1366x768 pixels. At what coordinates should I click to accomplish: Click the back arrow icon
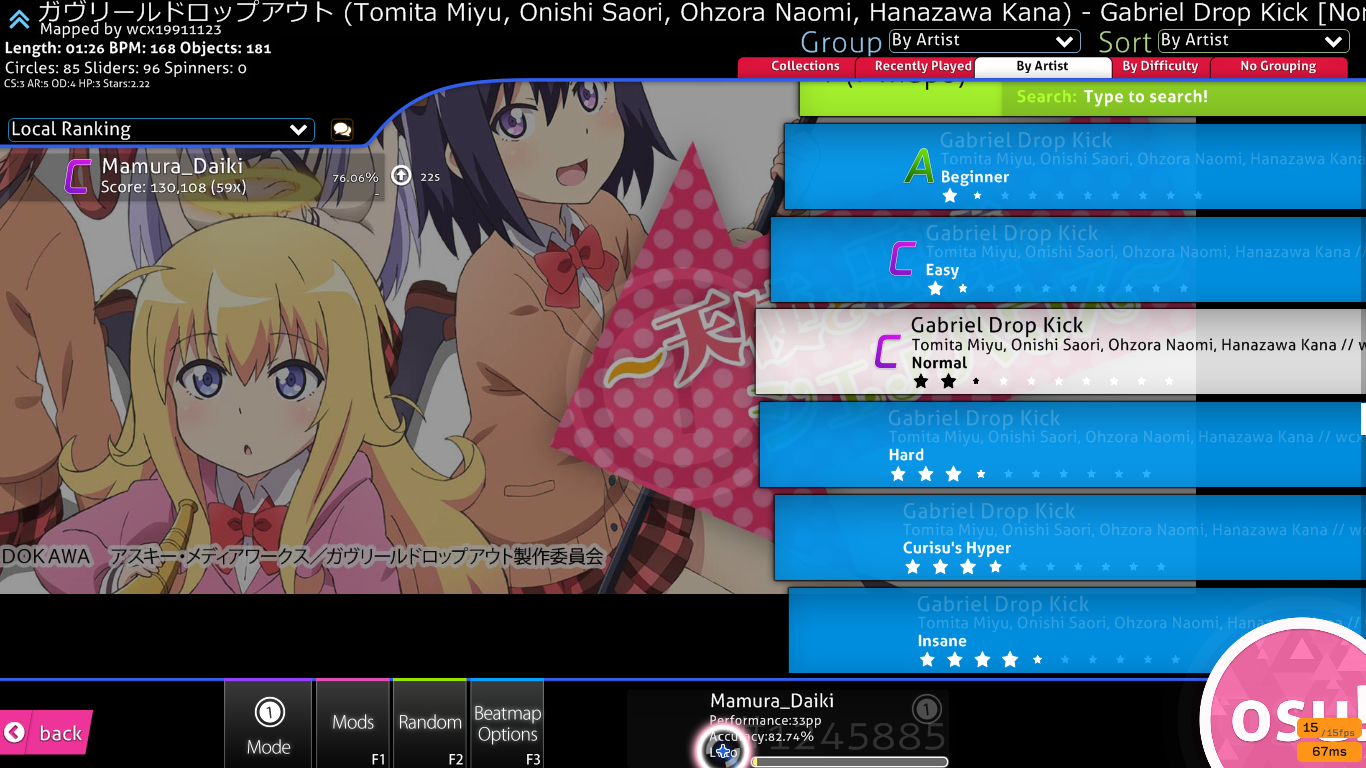tap(14, 733)
